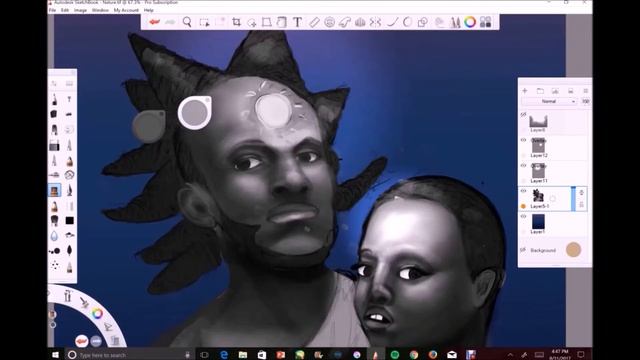Screen dimensions: 640x360
Task: Toggle visibility of Layer1
Action: pyautogui.click(x=524, y=216)
